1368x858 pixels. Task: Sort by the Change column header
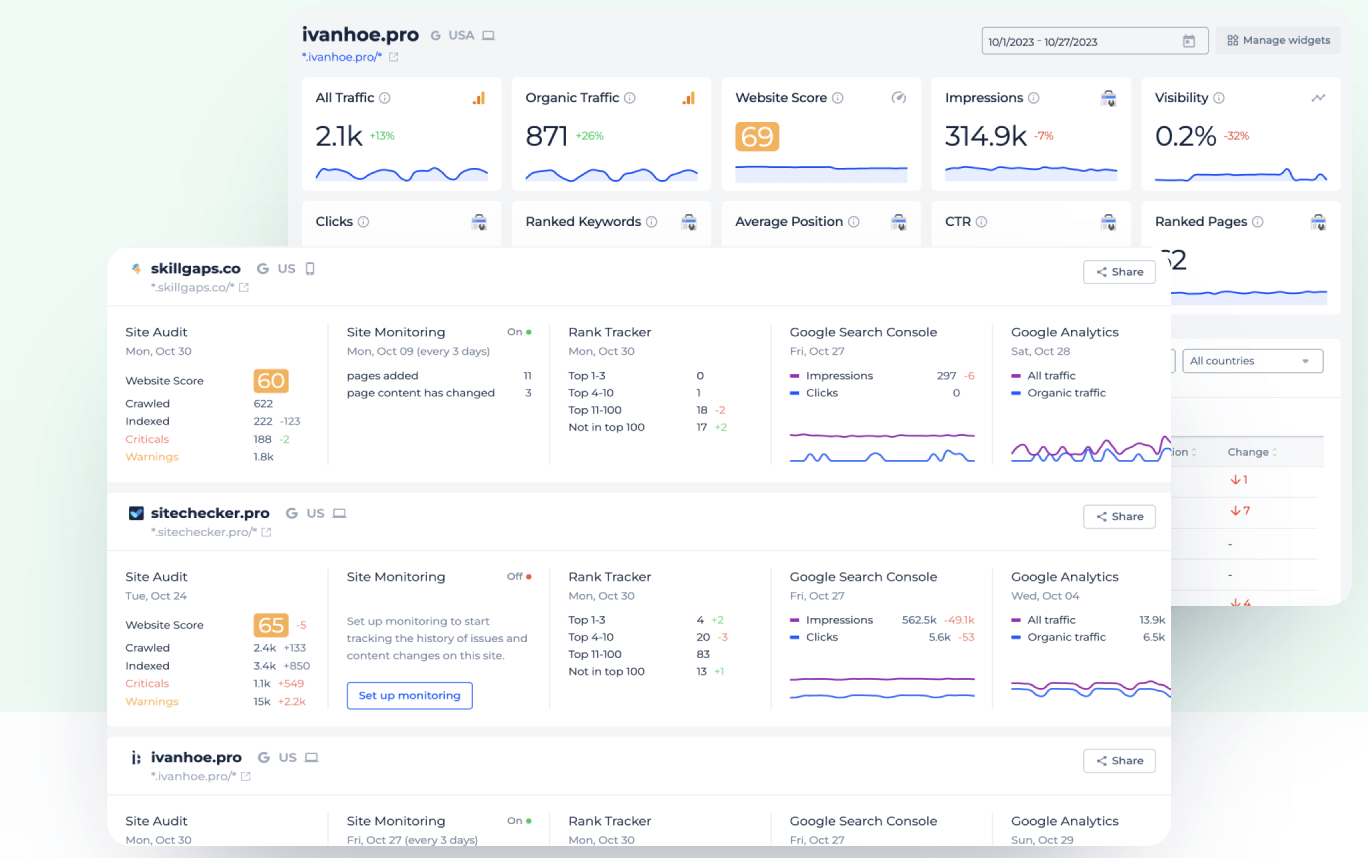(1253, 452)
